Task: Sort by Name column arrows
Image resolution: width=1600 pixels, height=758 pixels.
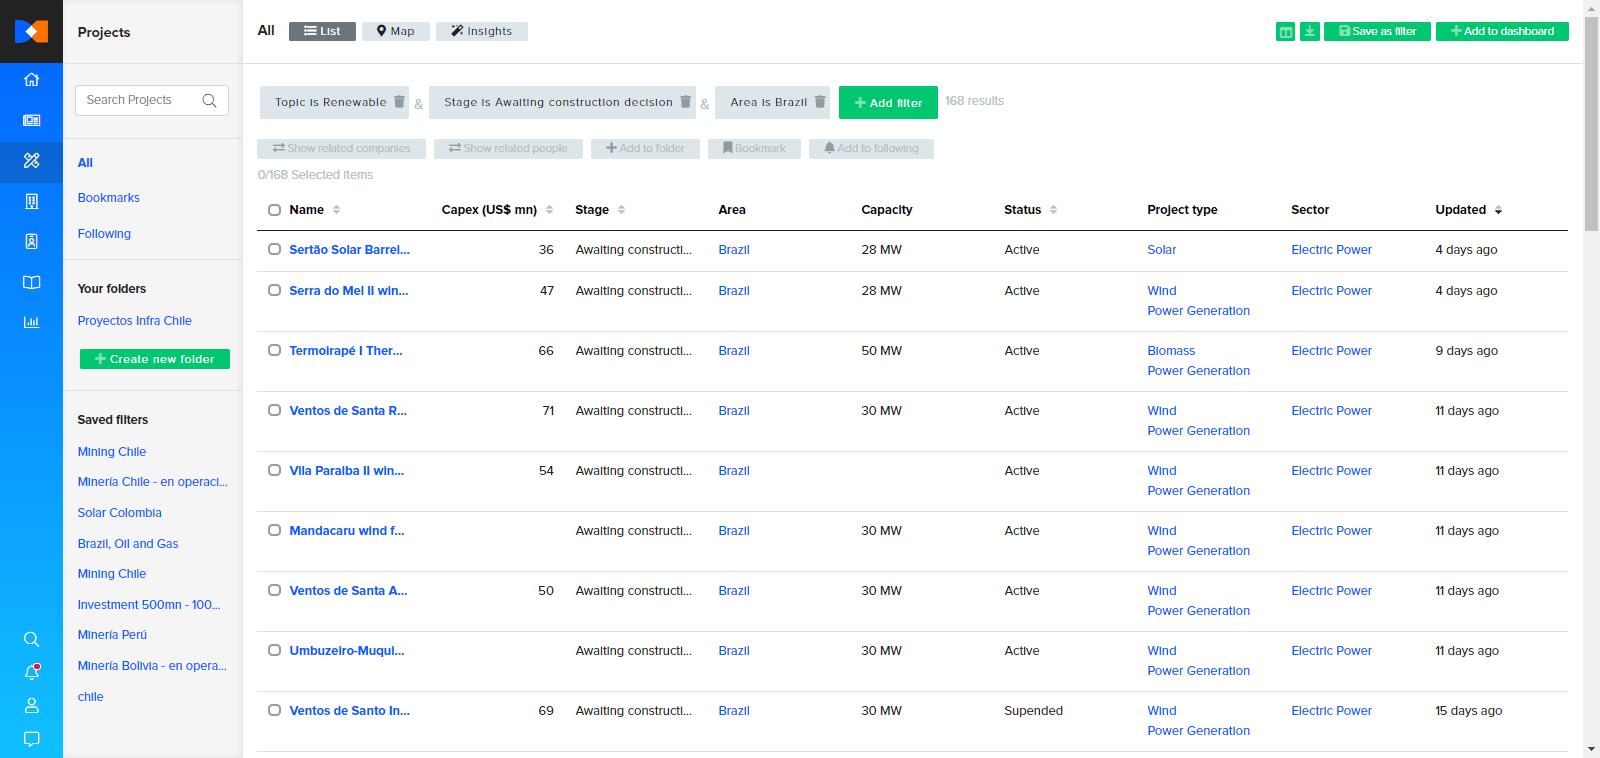Action: [x=336, y=210]
